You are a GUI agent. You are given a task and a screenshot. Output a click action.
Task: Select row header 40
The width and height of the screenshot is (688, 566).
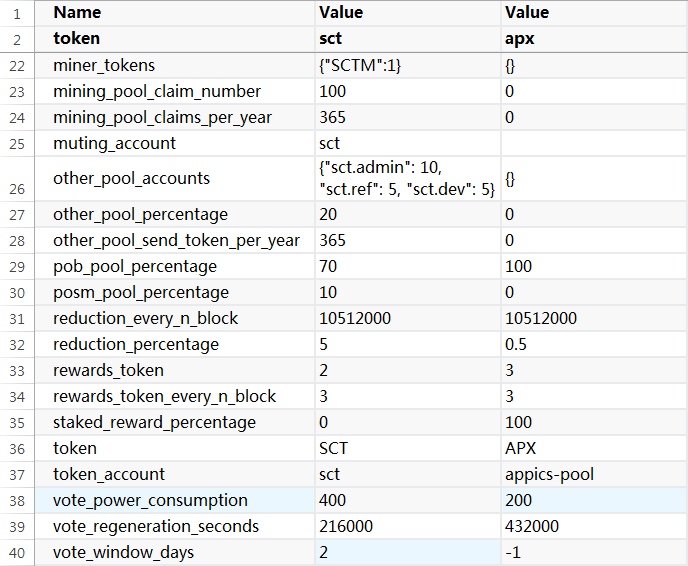[17, 552]
